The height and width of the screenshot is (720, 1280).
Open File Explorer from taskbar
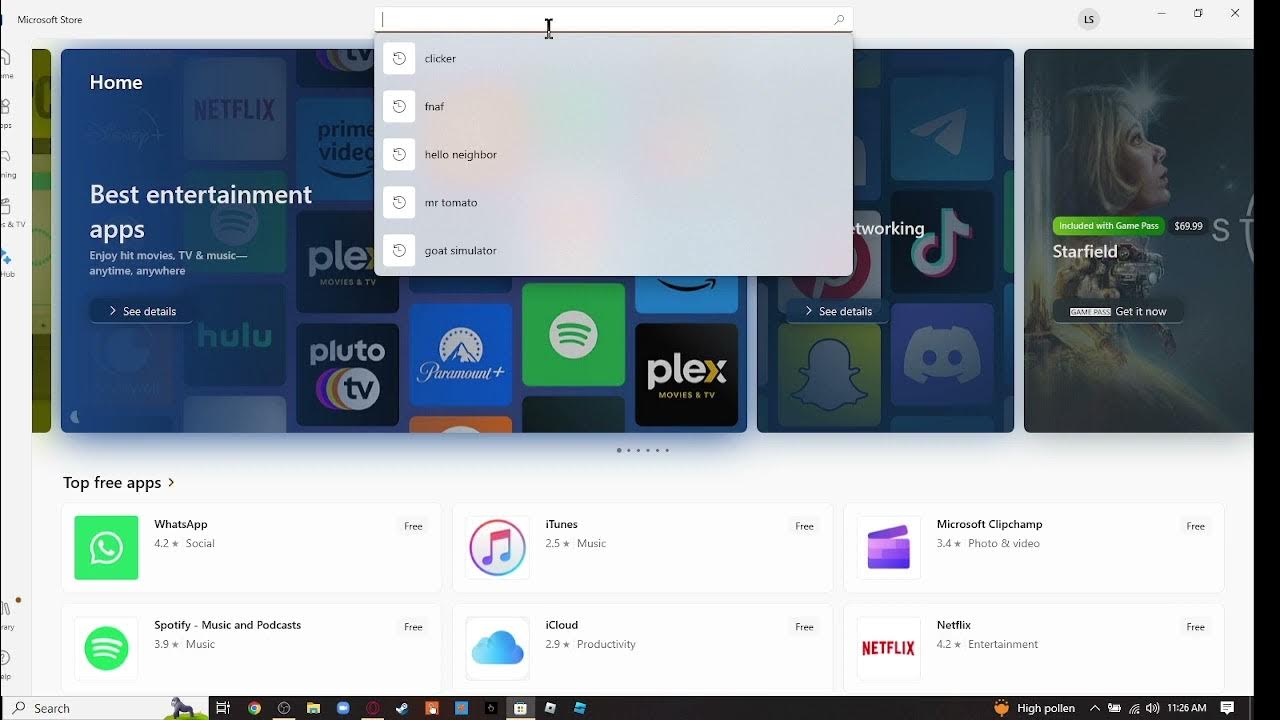(313, 708)
